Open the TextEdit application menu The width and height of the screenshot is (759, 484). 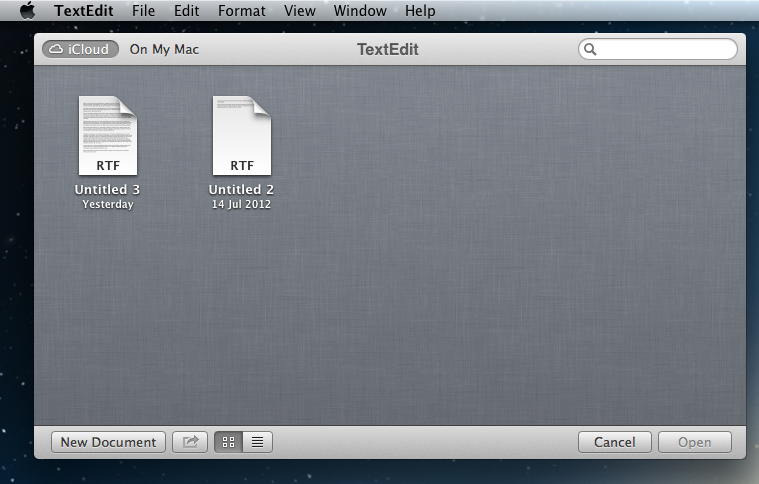[x=84, y=11]
